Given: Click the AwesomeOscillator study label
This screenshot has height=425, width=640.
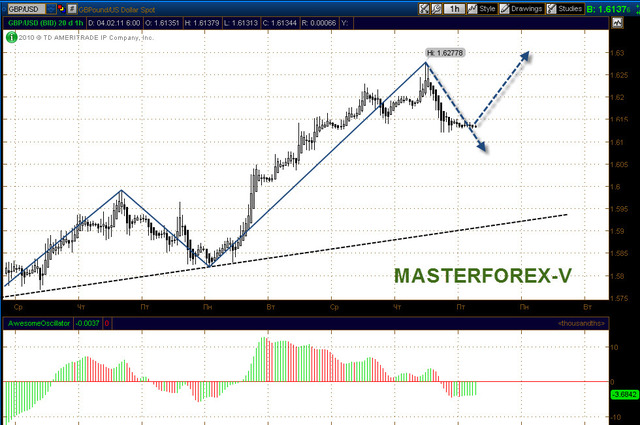Looking at the screenshot, I should coord(39,323).
